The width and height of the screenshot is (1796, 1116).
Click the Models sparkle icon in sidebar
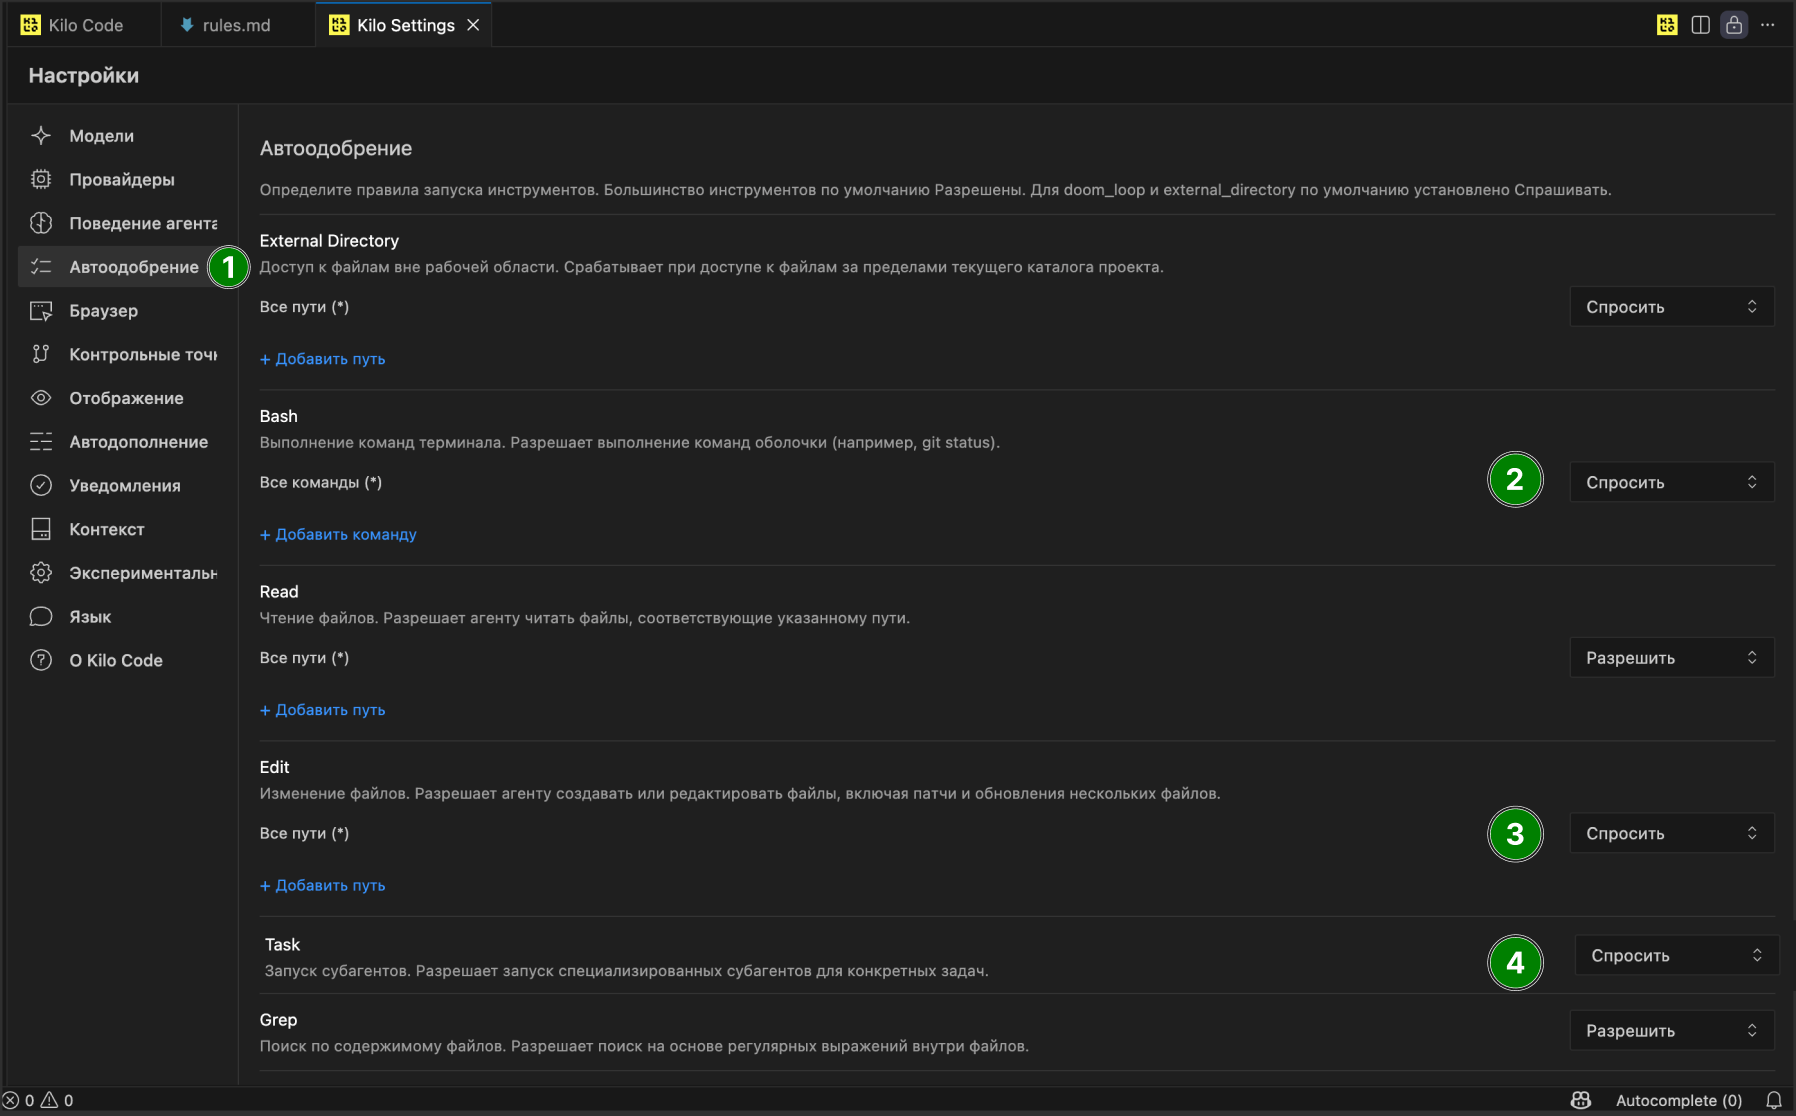(x=41, y=136)
